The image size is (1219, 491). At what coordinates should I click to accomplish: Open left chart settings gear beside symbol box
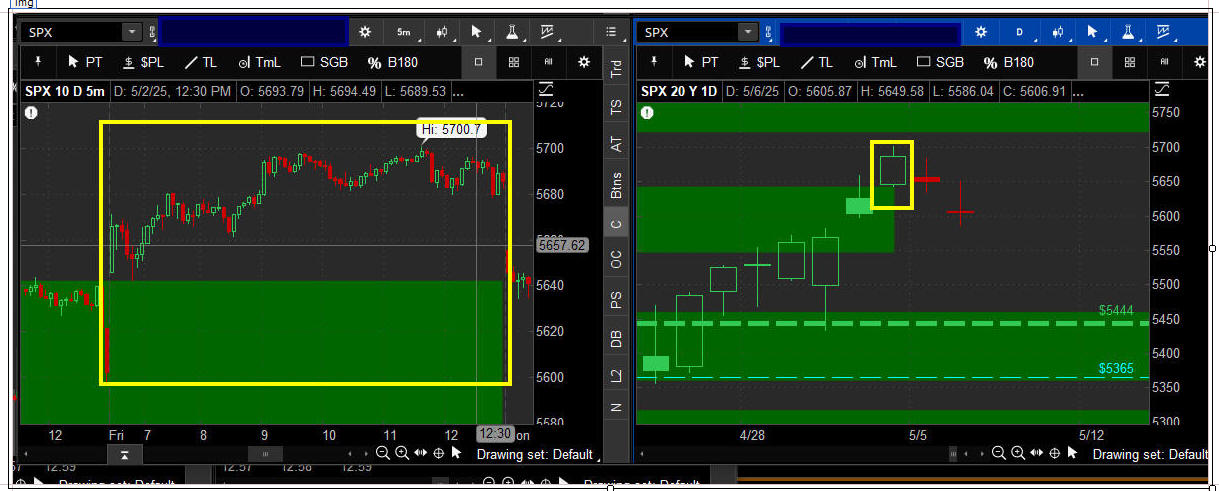tap(365, 32)
